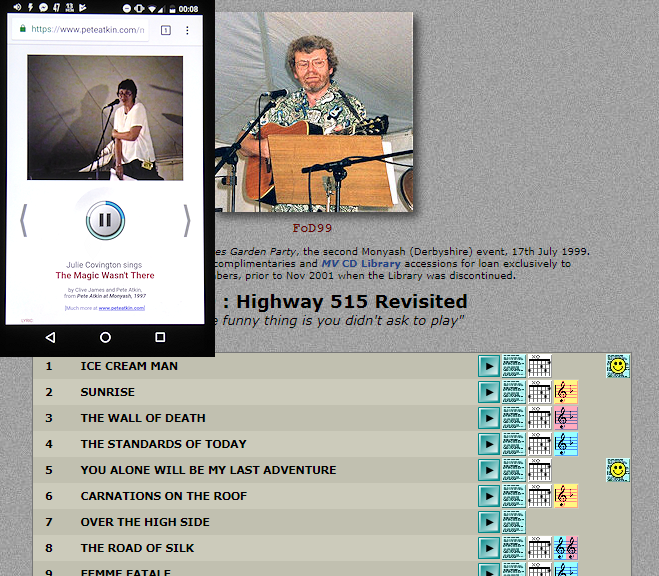Click THE WALL OF DEATH title

(x=143, y=418)
